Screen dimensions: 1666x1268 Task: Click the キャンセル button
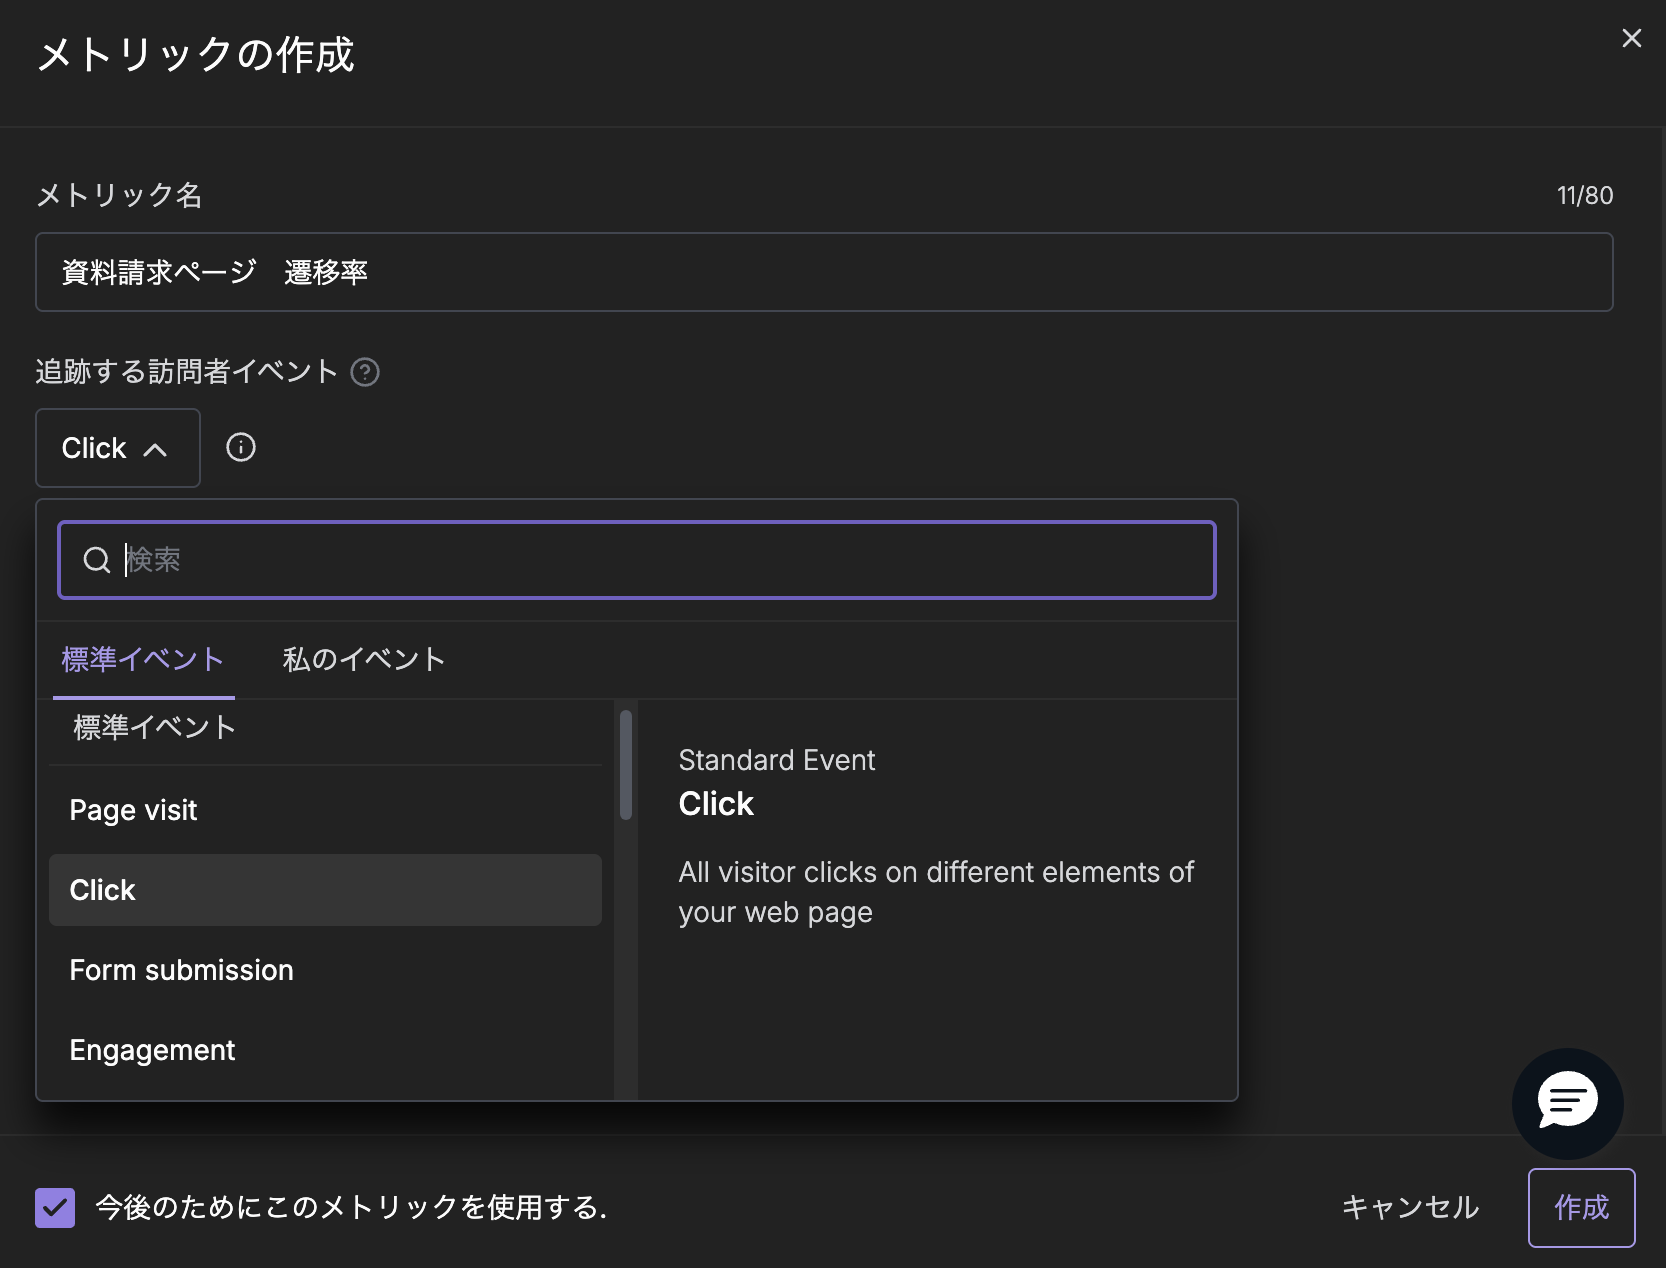[x=1411, y=1207]
